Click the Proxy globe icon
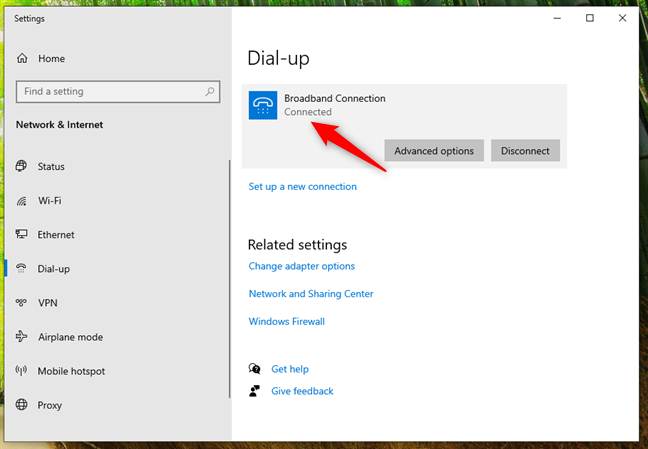 coord(21,404)
